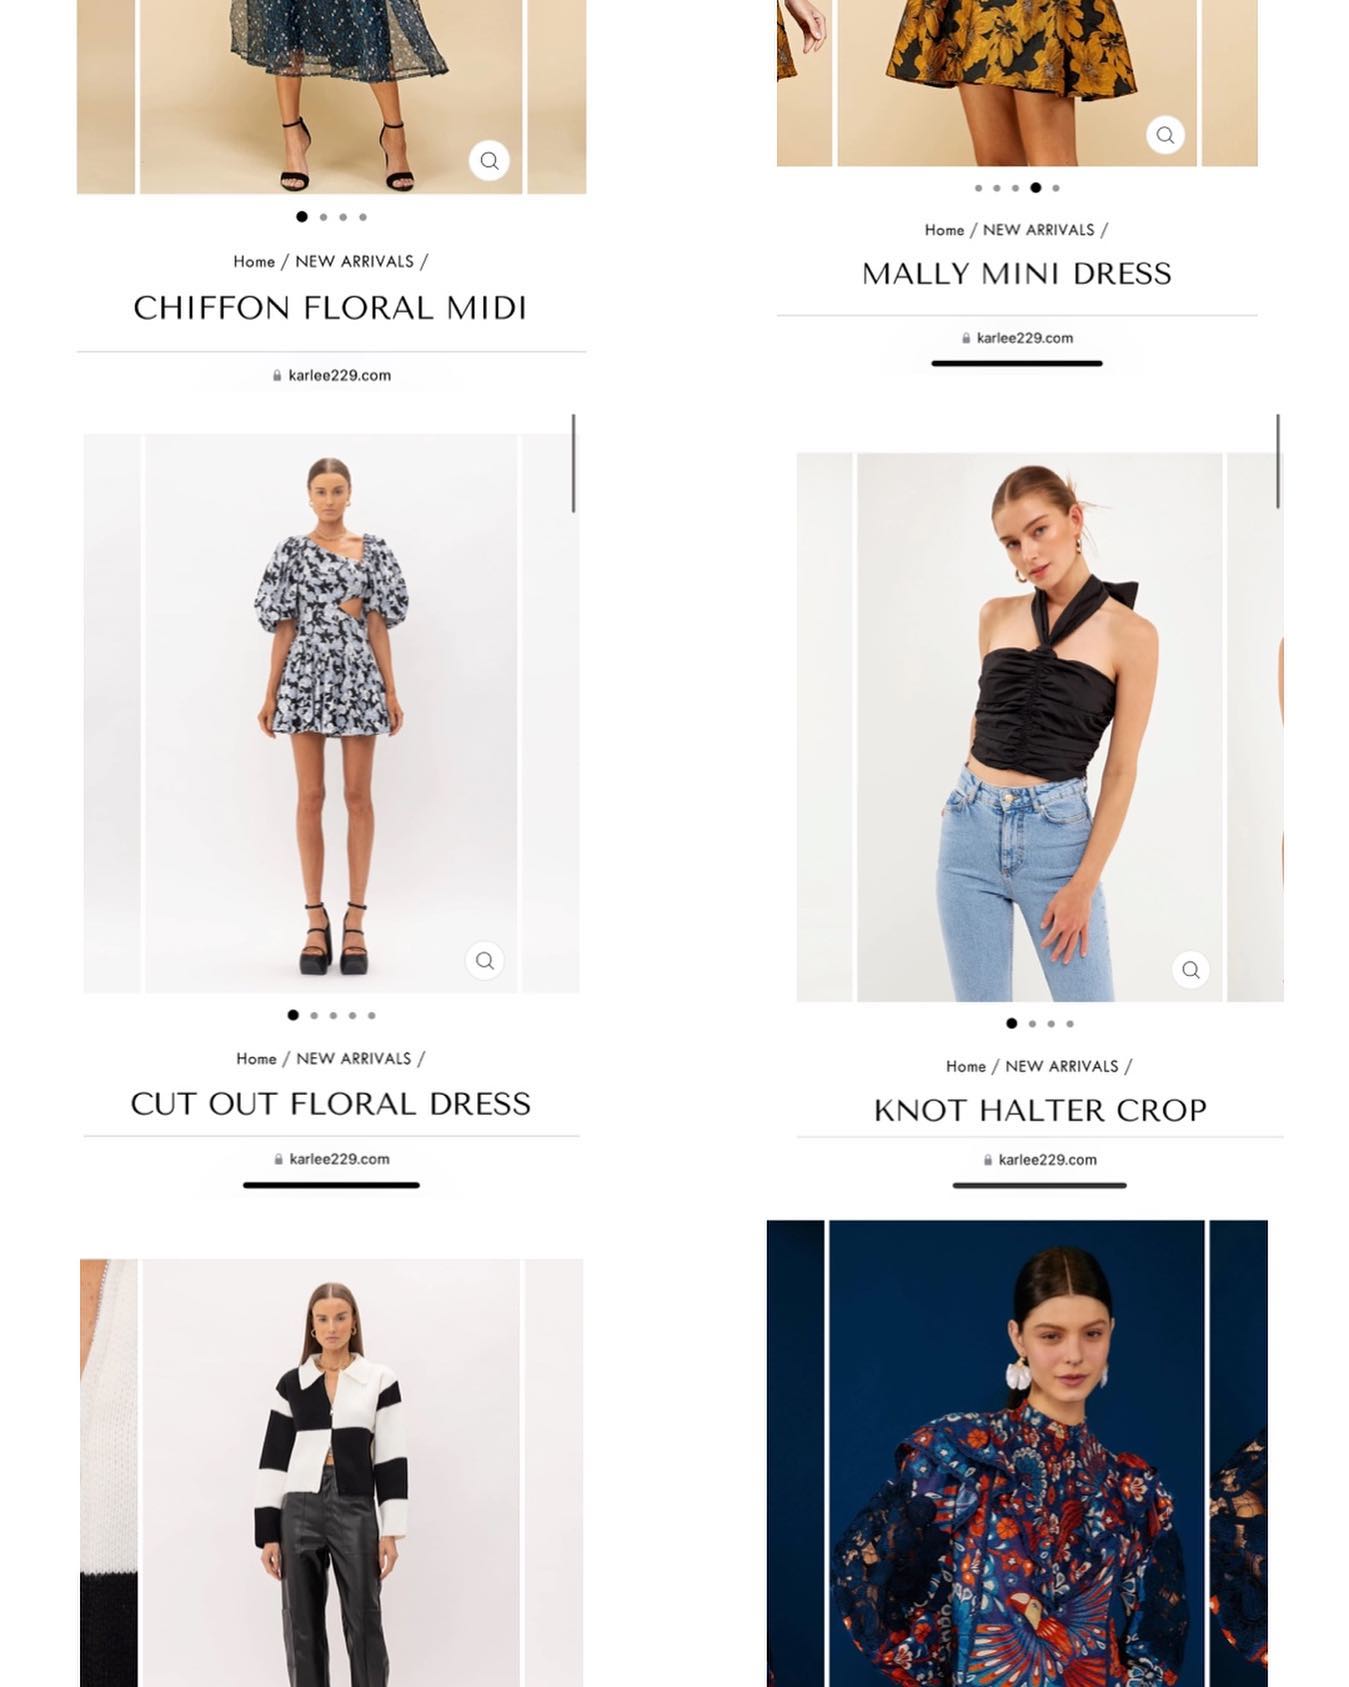Screen dimensions: 1349x1687
Task: Click the lock icon under Knot Halter Crop
Action: [987, 1160]
